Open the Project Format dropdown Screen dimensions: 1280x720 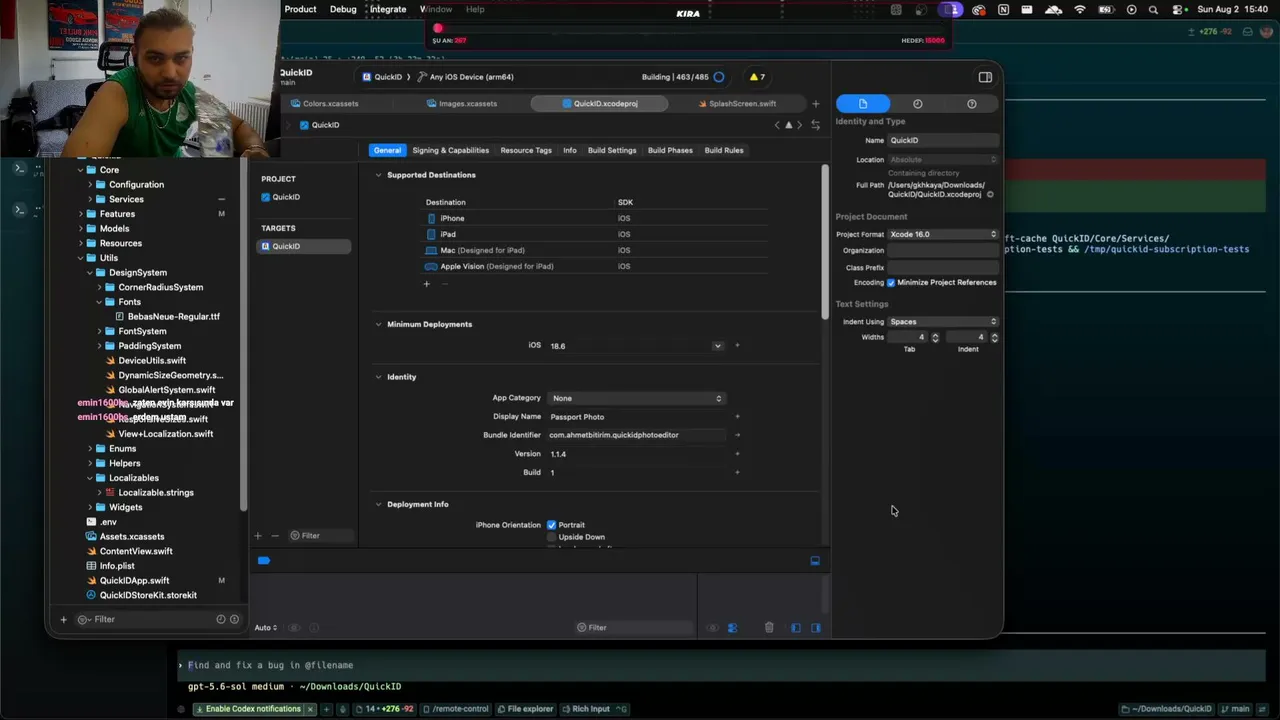pyautogui.click(x=943, y=234)
